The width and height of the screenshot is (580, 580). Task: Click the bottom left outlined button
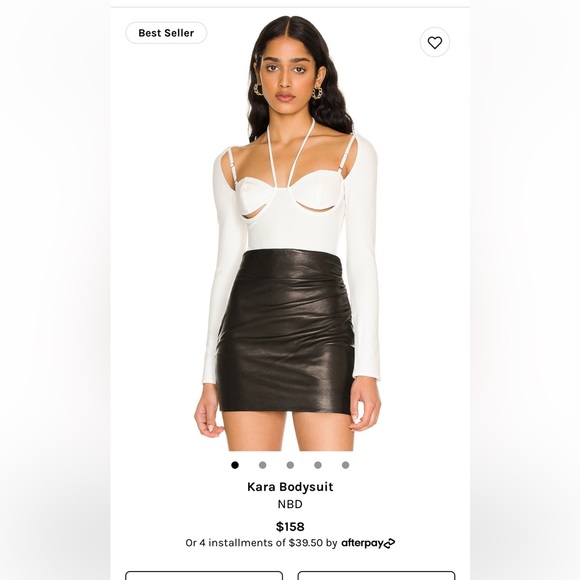click(x=204, y=576)
